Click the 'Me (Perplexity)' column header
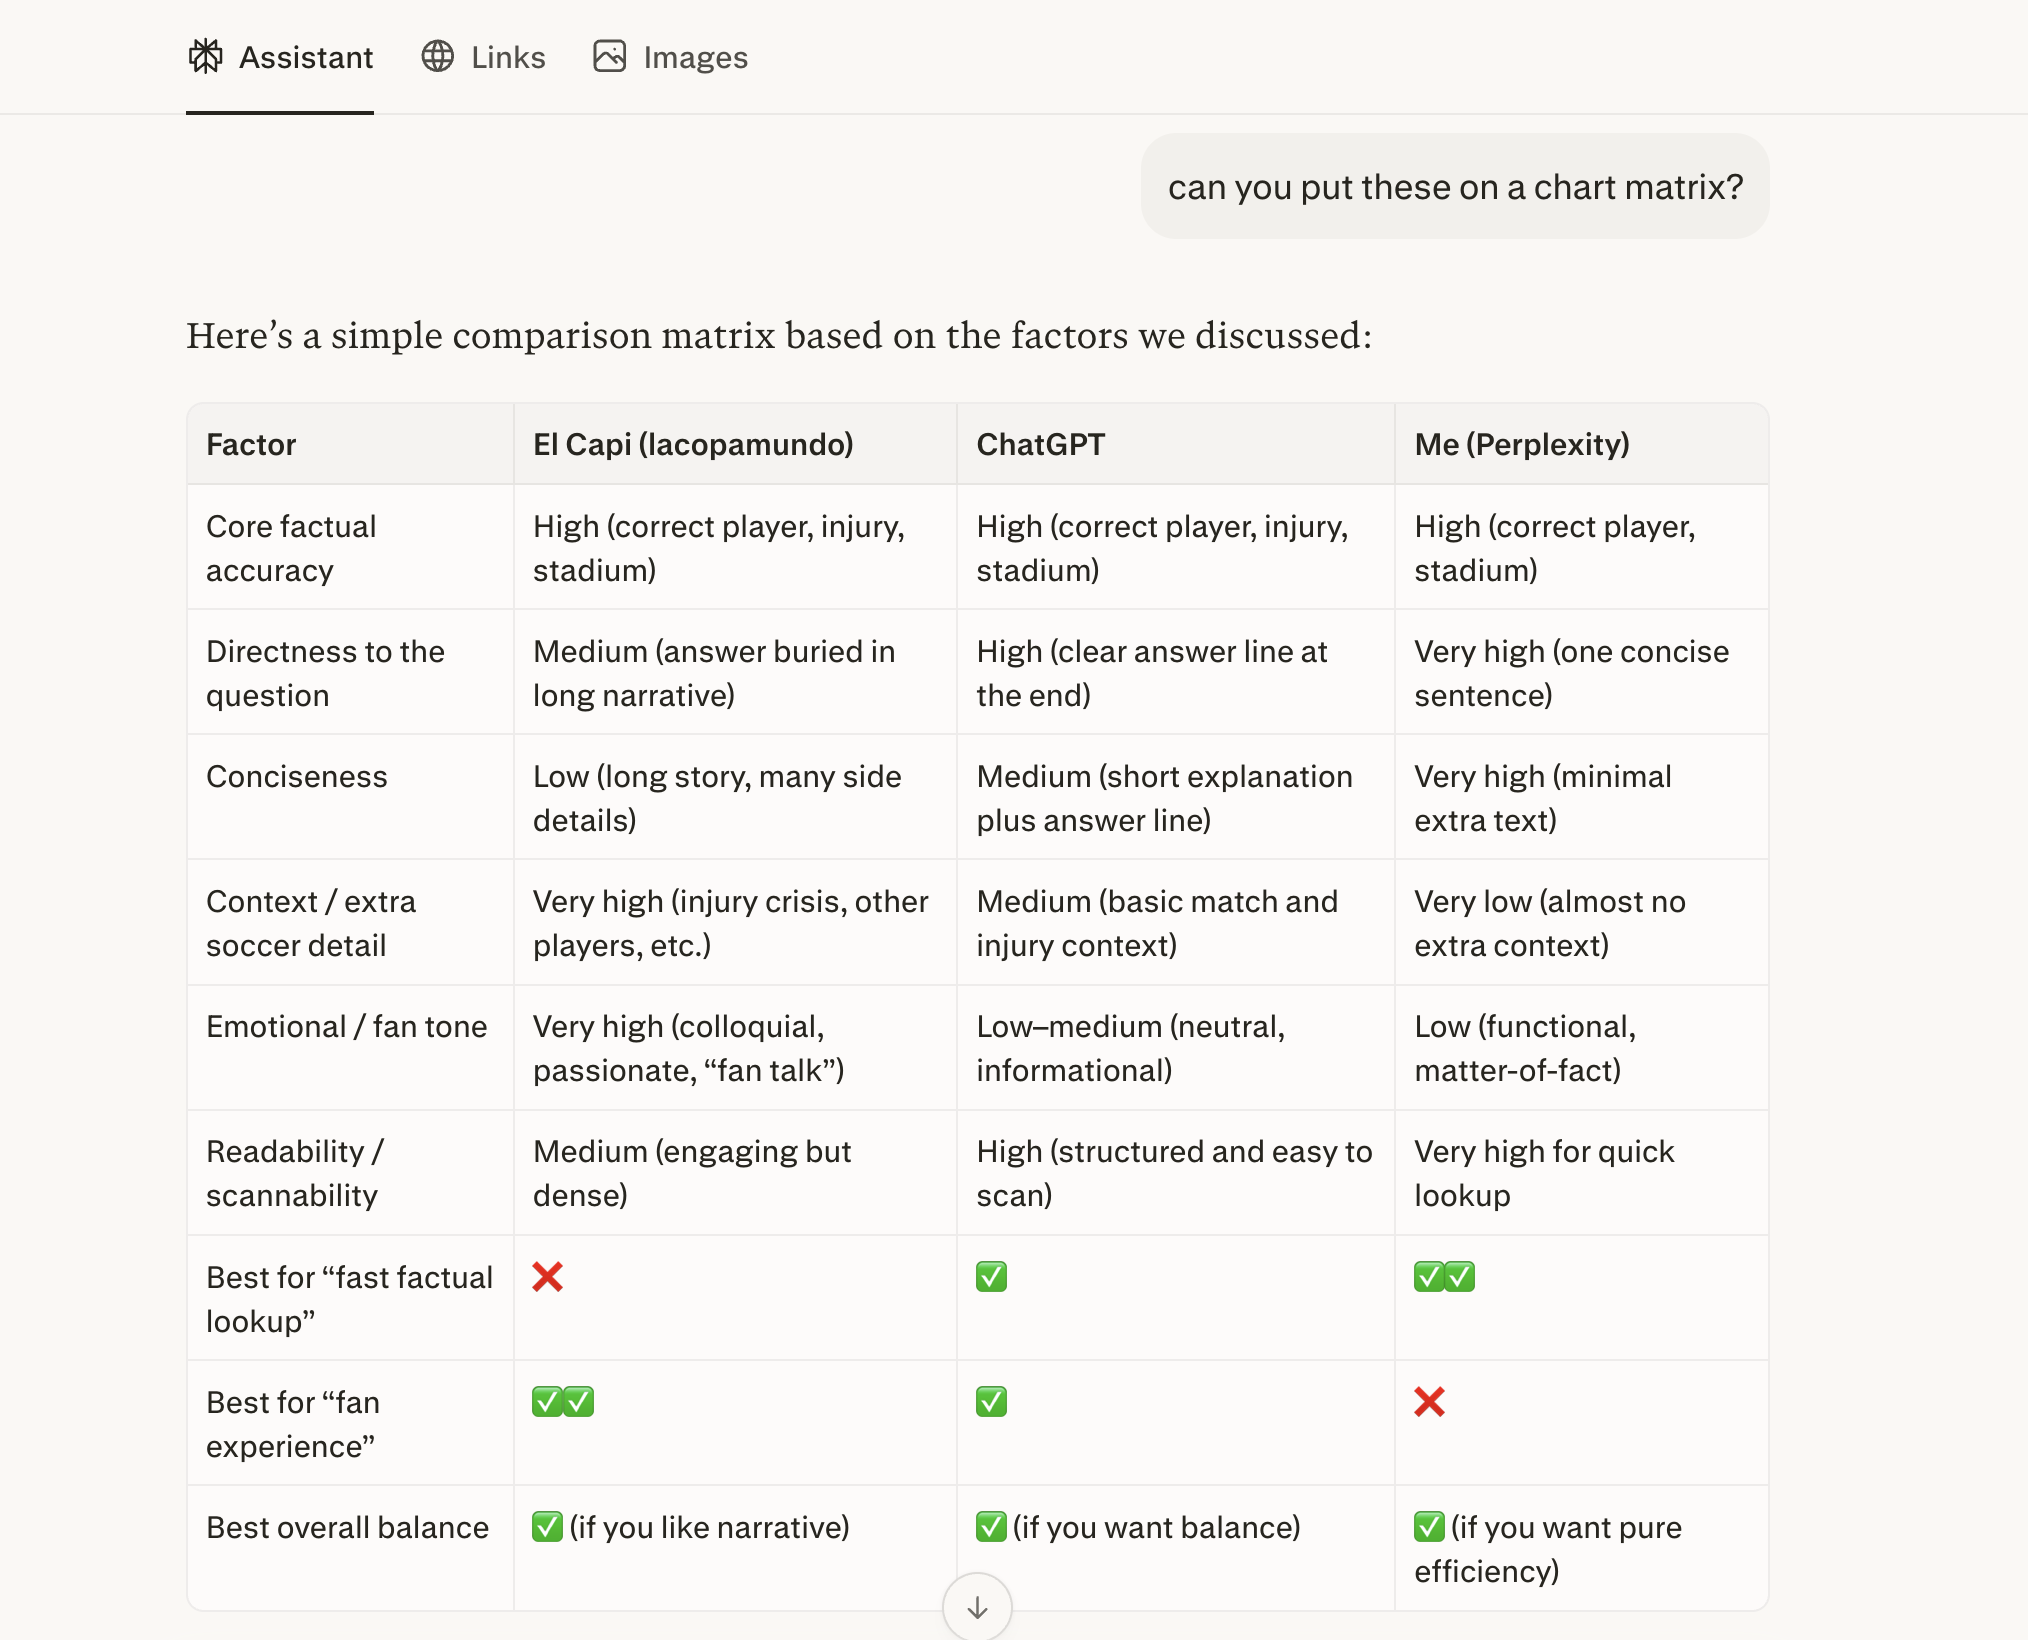Viewport: 2028px width, 1640px height. [x=1521, y=444]
